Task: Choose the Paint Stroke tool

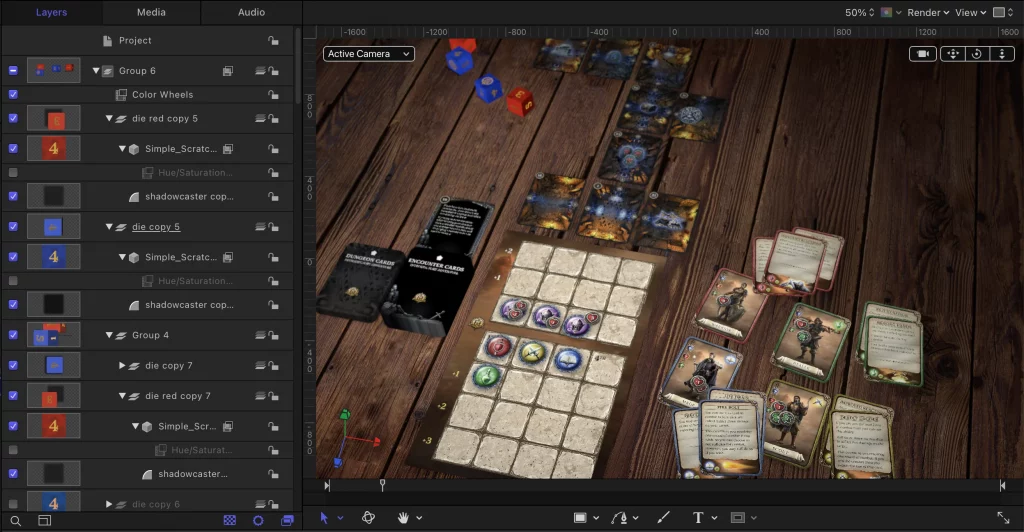Action: [x=664, y=518]
